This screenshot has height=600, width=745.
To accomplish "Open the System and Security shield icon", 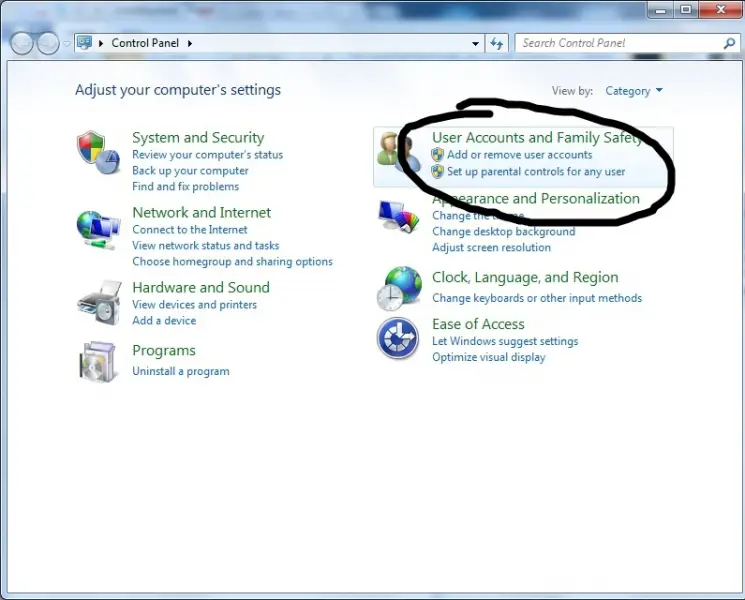I will 98,152.
